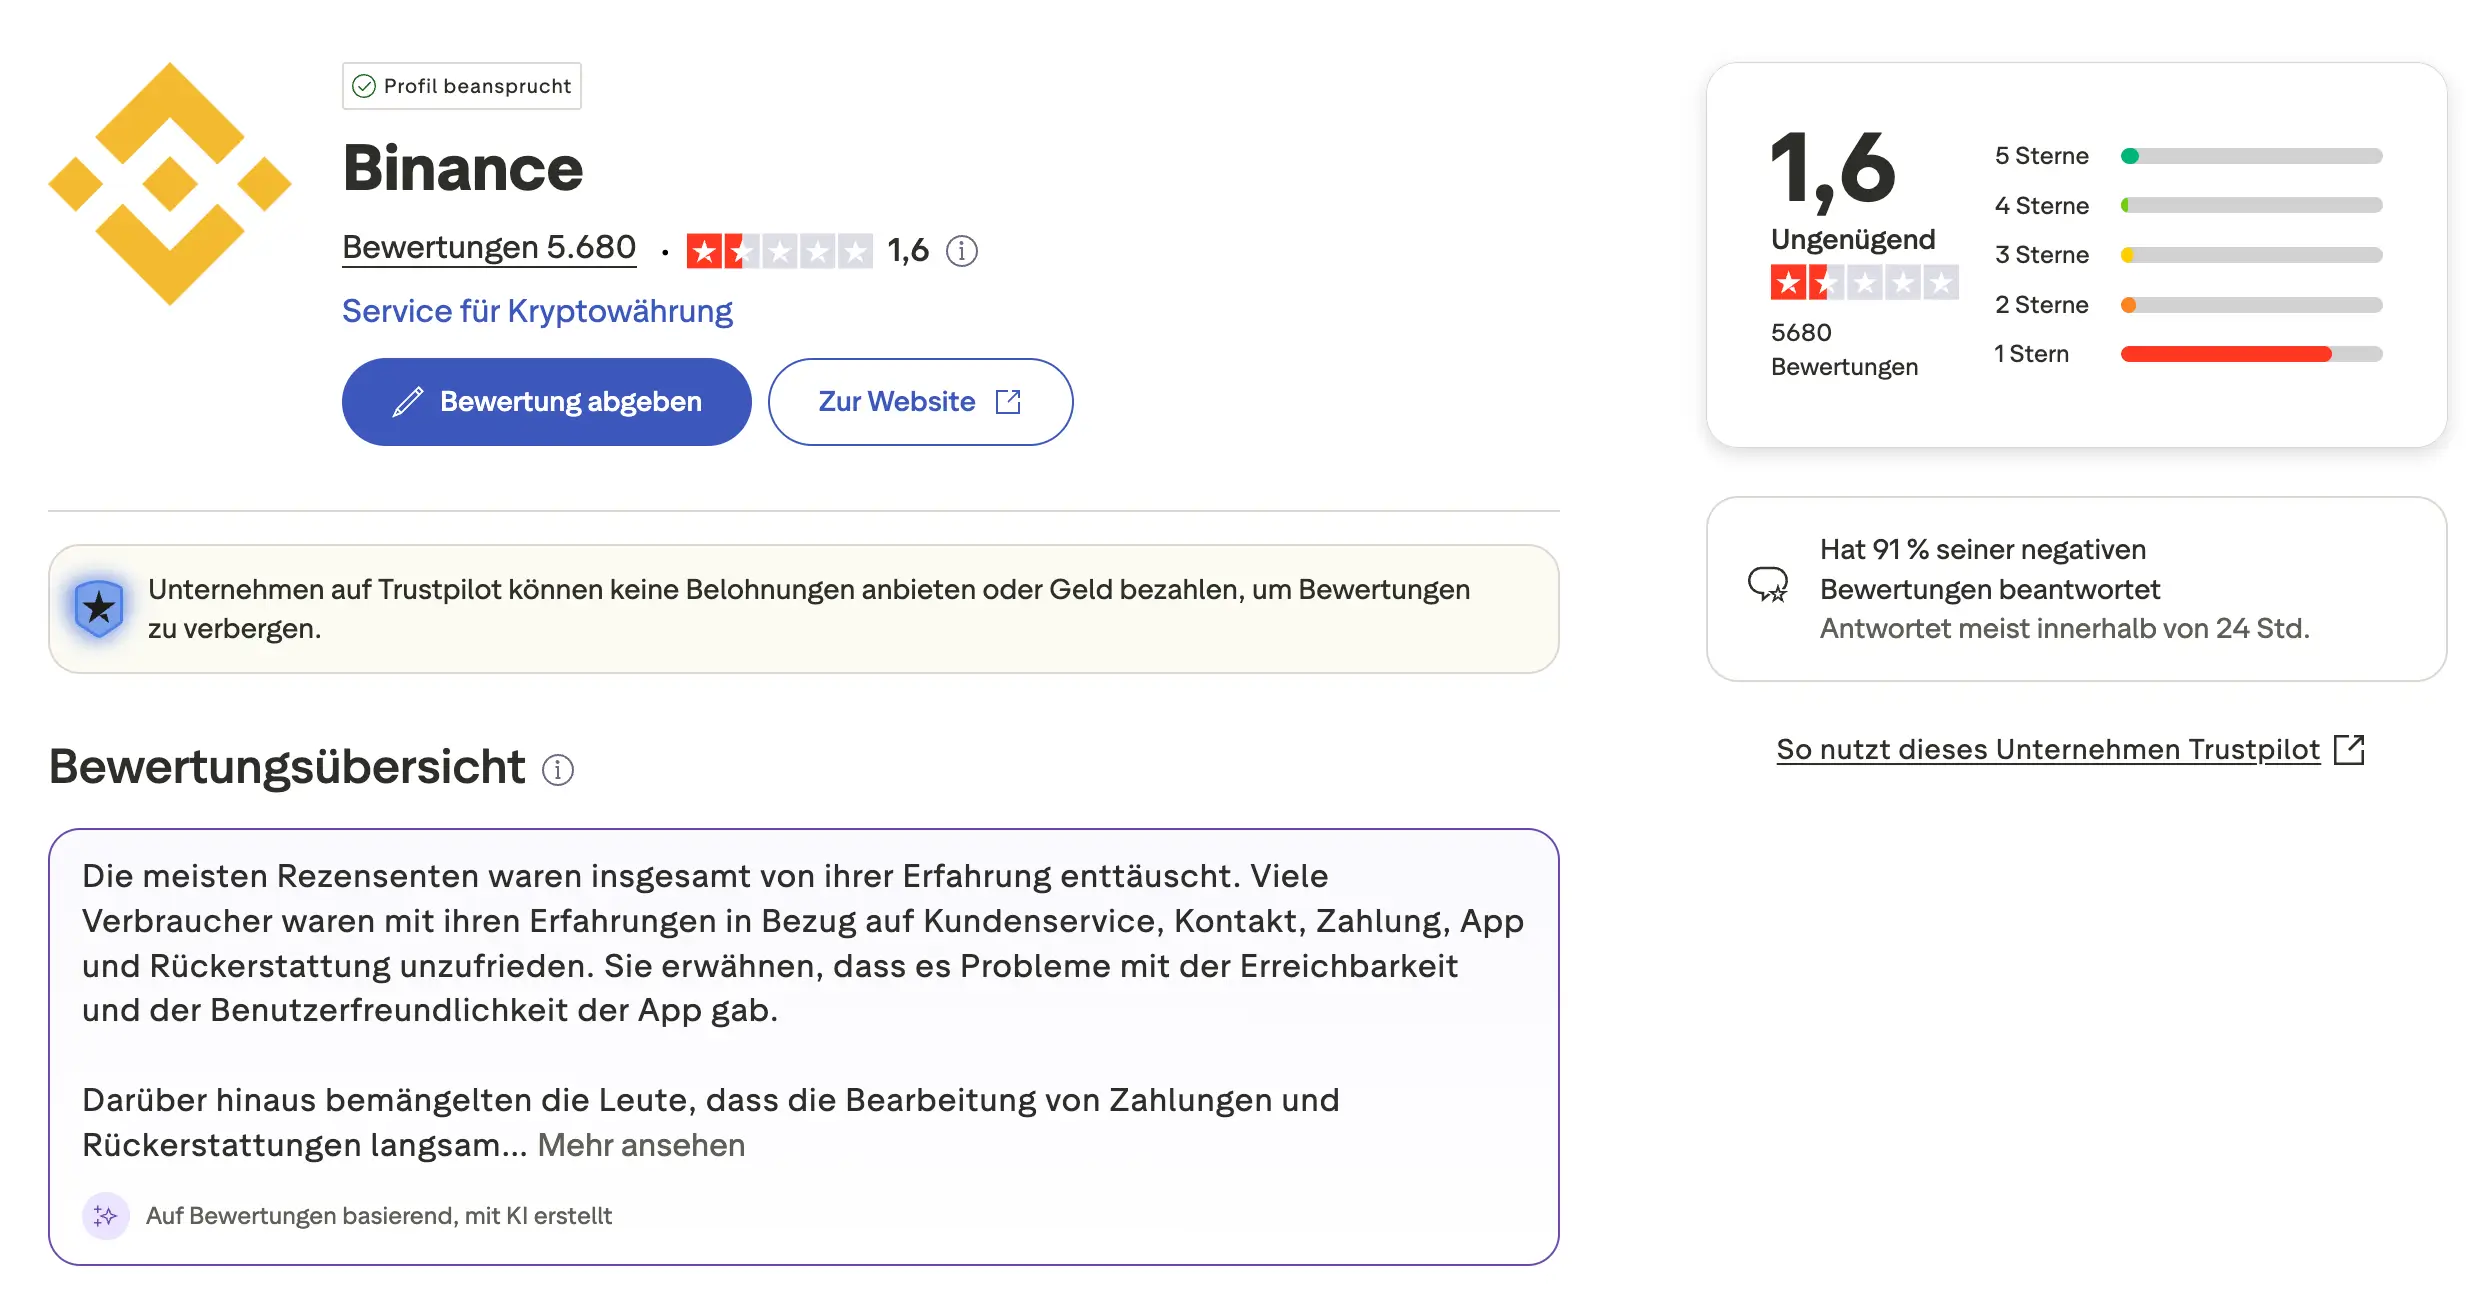Expand summary with Mehr ansehen
2490x1300 pixels.
point(641,1145)
